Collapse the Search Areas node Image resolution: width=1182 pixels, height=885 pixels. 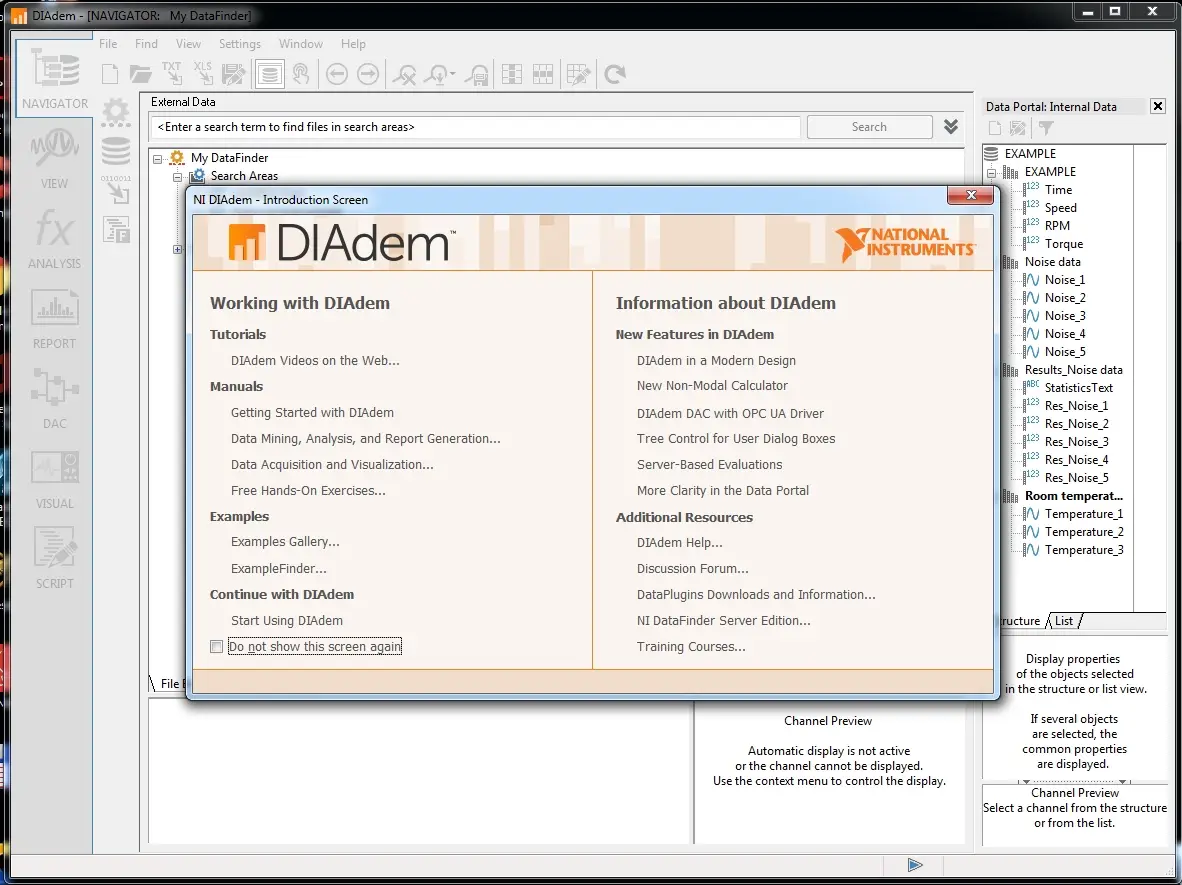coord(177,176)
